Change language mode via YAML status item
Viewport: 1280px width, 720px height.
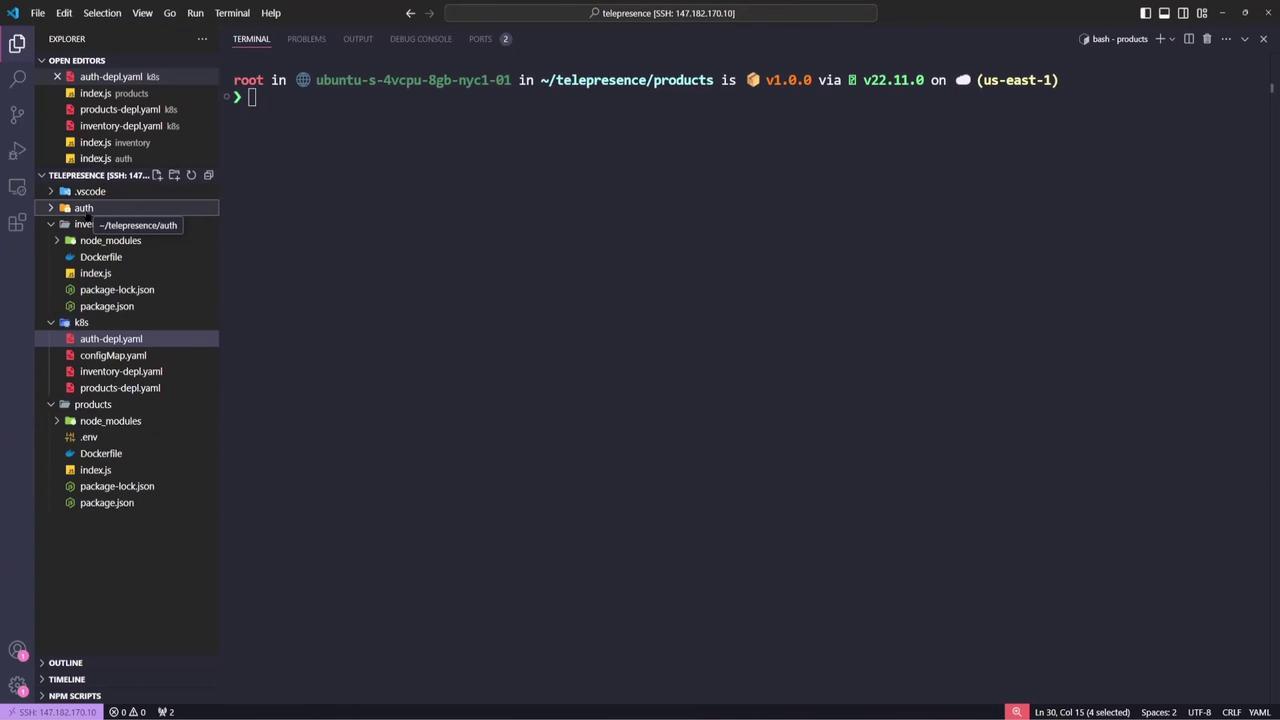[x=1259, y=712]
